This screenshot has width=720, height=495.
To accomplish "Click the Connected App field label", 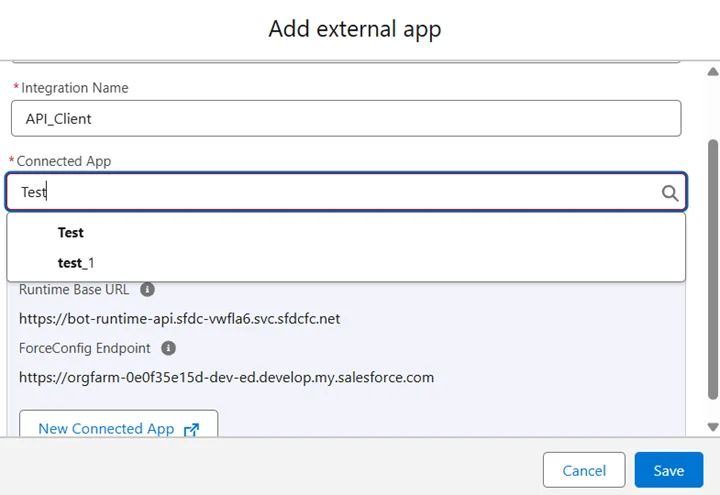I will pos(64,161).
